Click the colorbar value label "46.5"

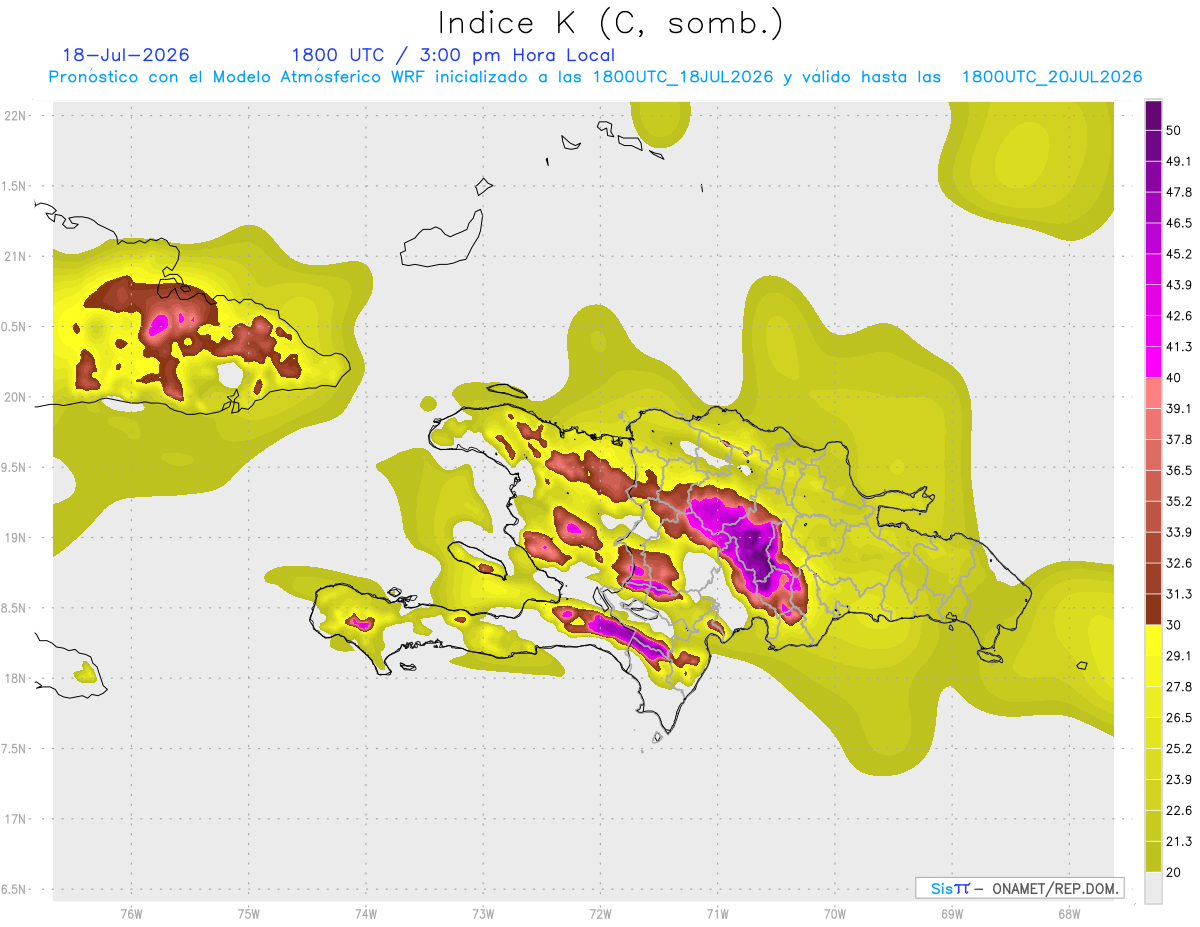(x=1178, y=223)
